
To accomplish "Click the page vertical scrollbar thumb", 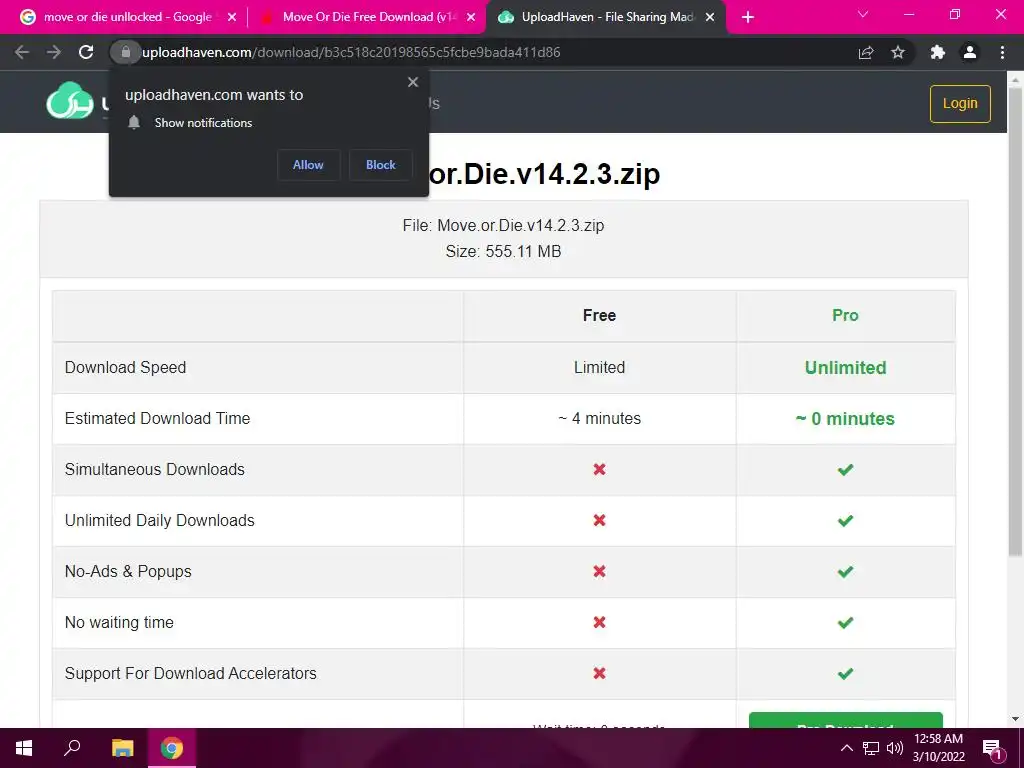I will click(1016, 322).
